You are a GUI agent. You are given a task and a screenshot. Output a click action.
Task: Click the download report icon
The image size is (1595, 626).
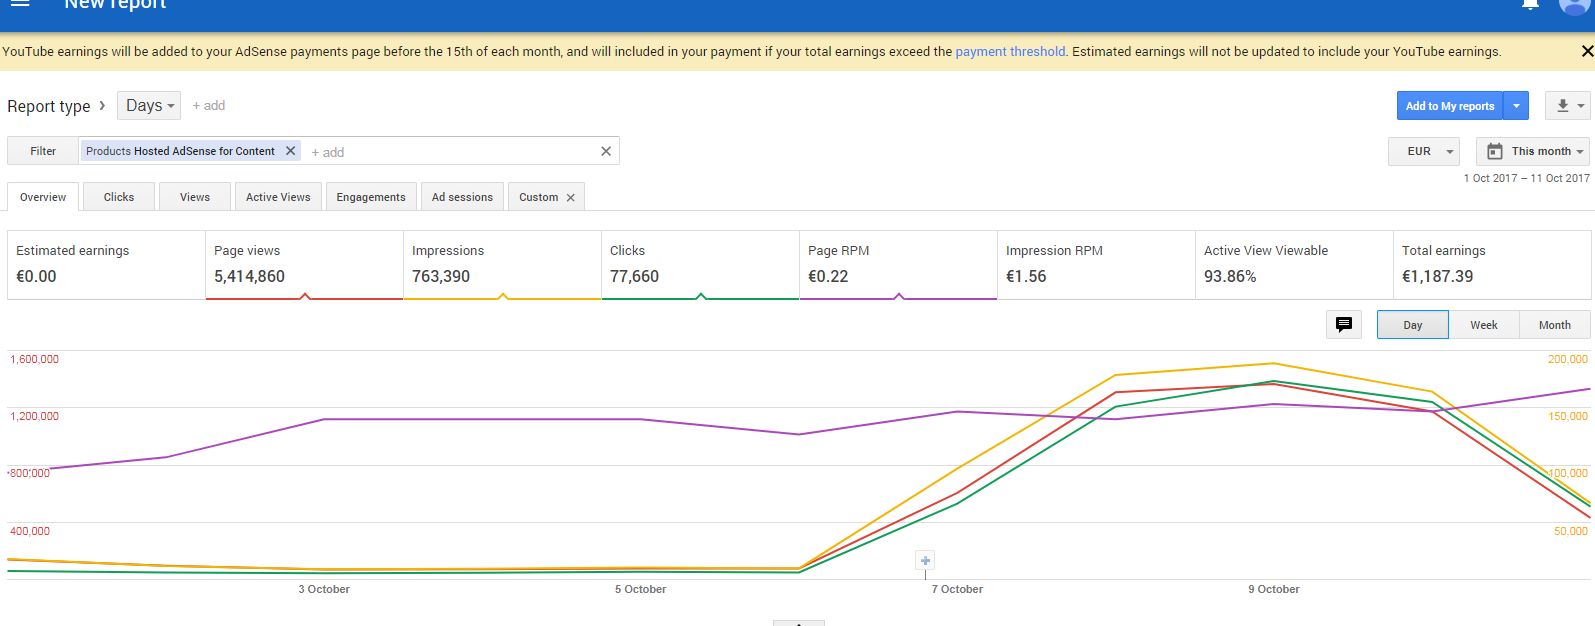click(1563, 106)
